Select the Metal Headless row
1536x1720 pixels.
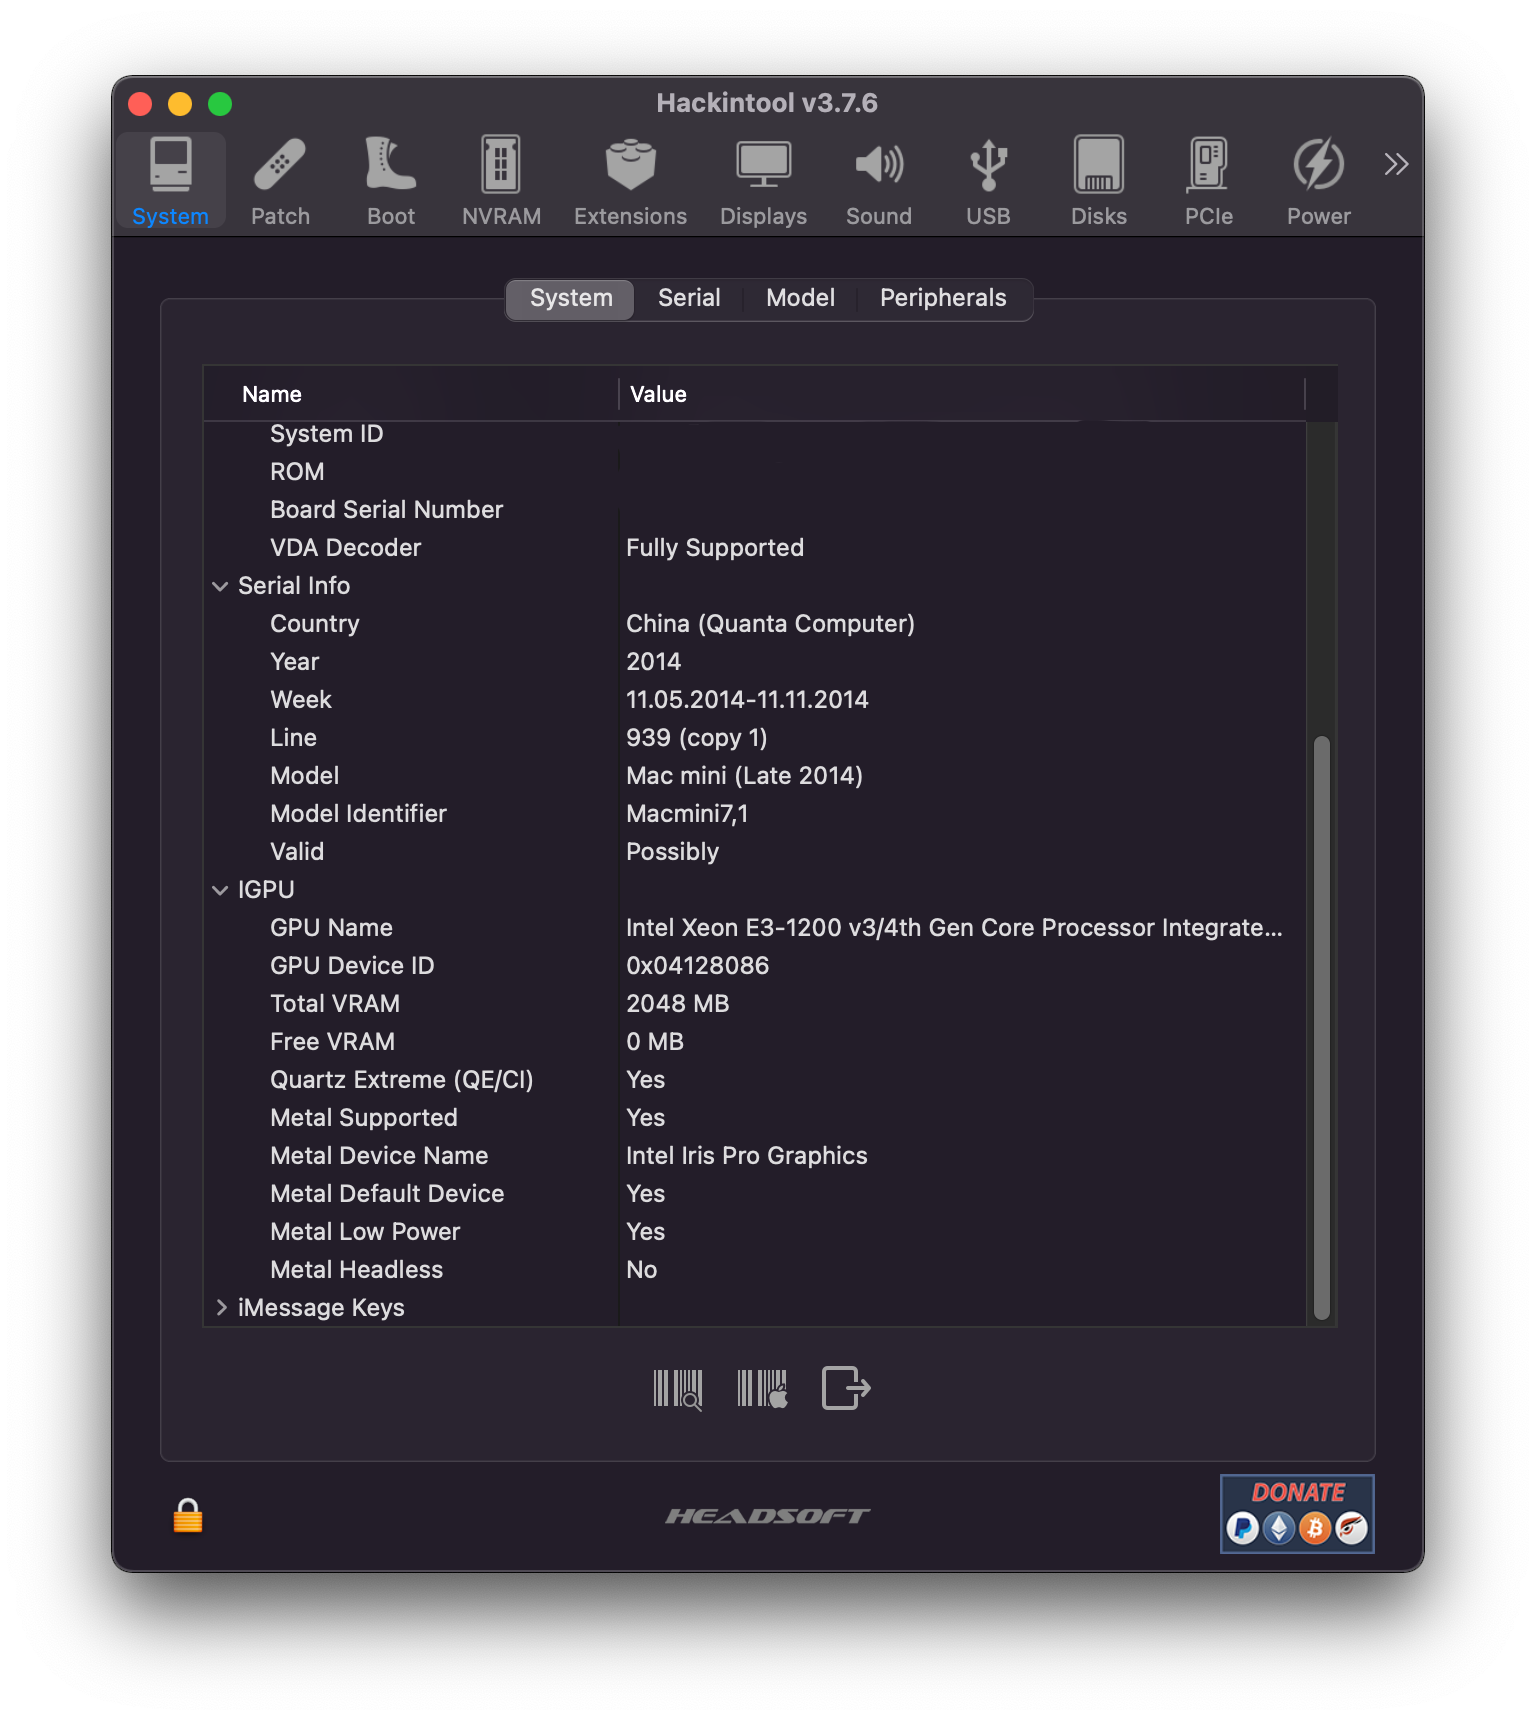pyautogui.click(x=755, y=1270)
